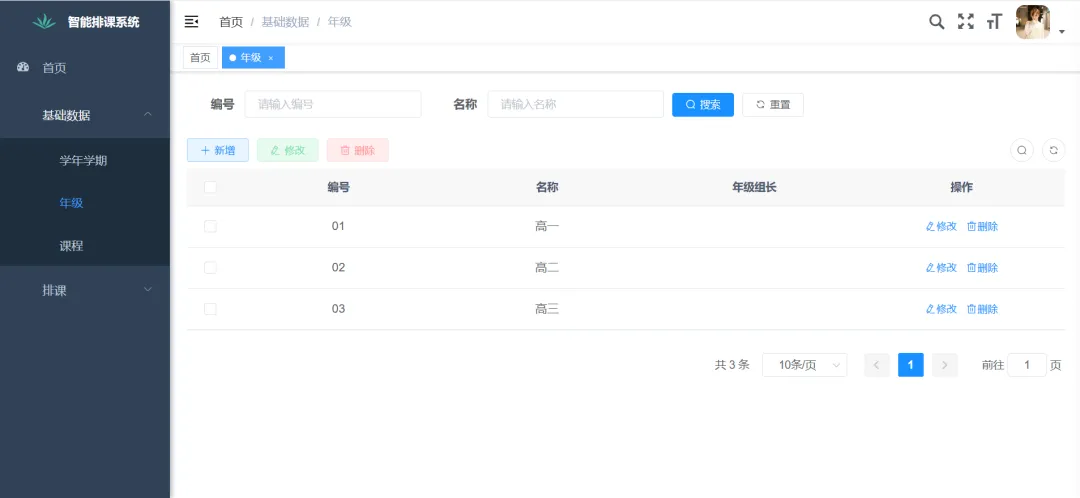
Task: Open the font size setting icon
Action: click(x=994, y=22)
